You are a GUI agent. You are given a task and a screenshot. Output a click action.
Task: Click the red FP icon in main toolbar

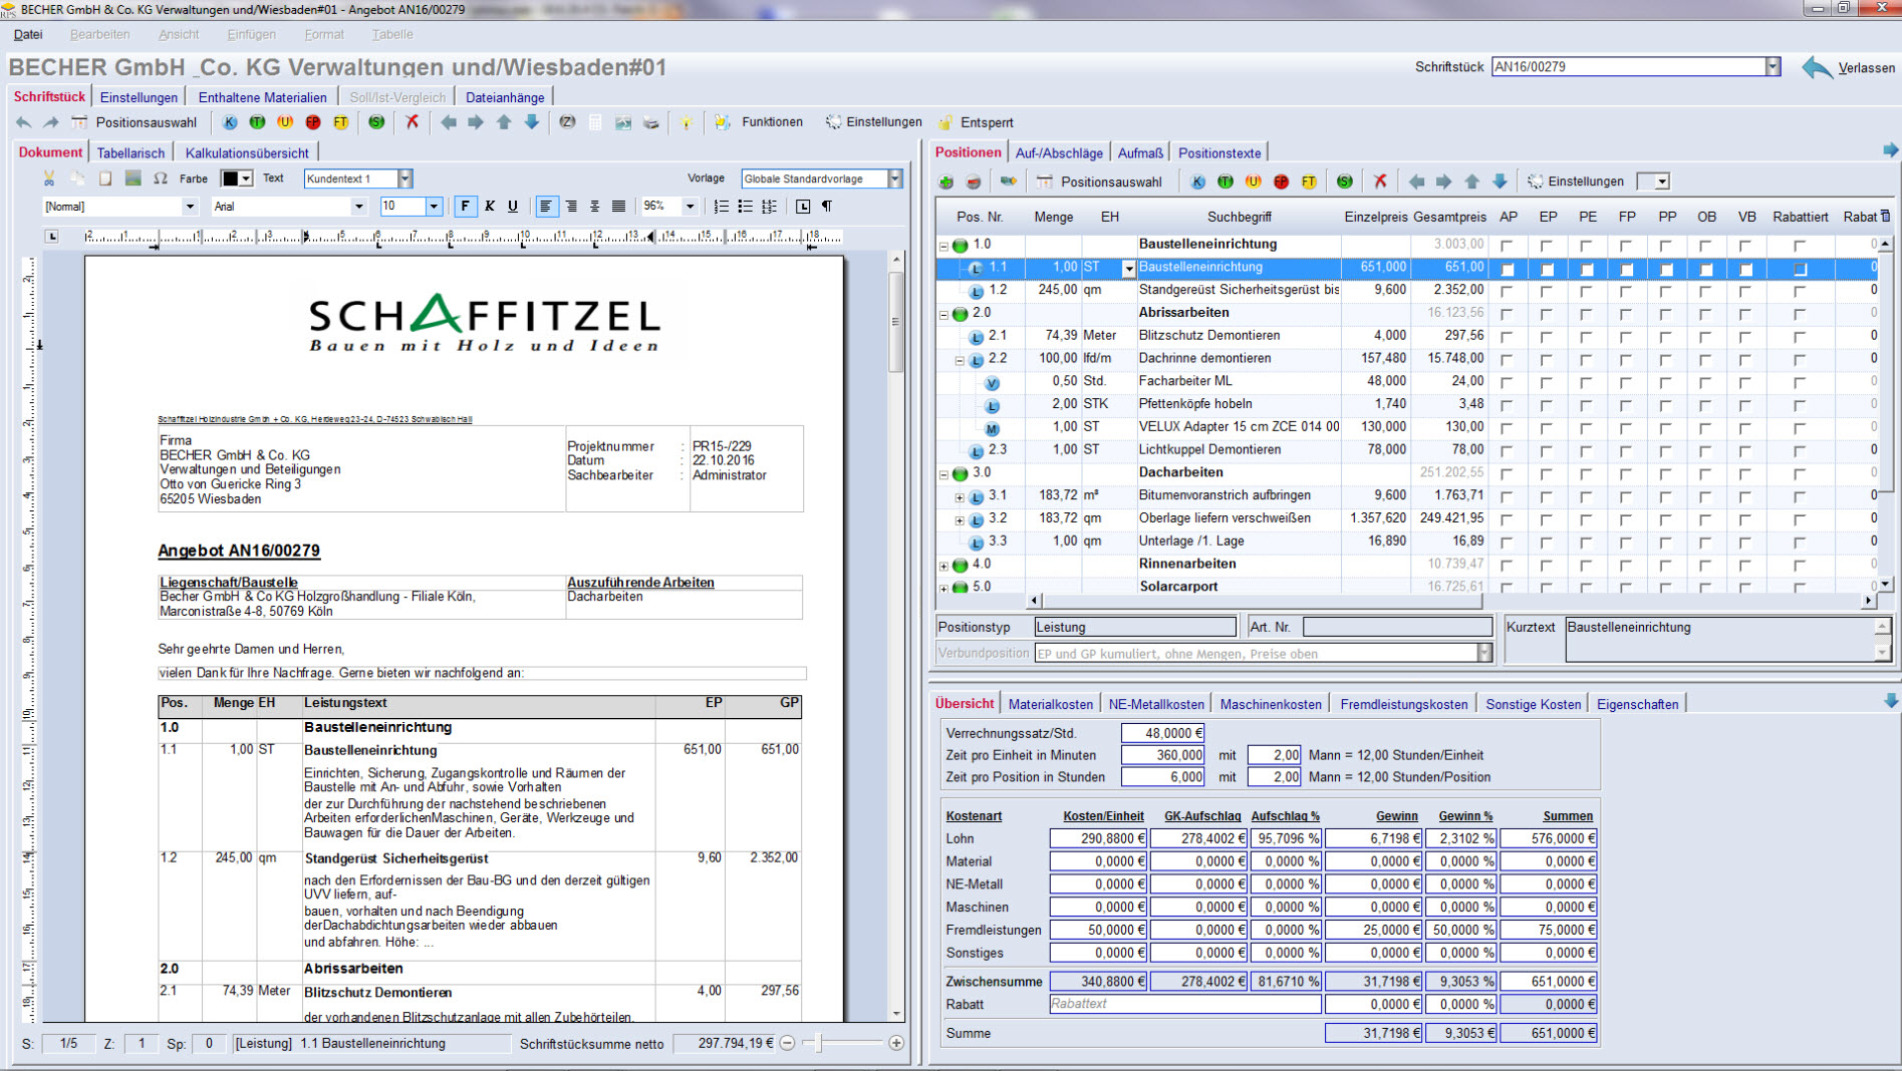313,122
